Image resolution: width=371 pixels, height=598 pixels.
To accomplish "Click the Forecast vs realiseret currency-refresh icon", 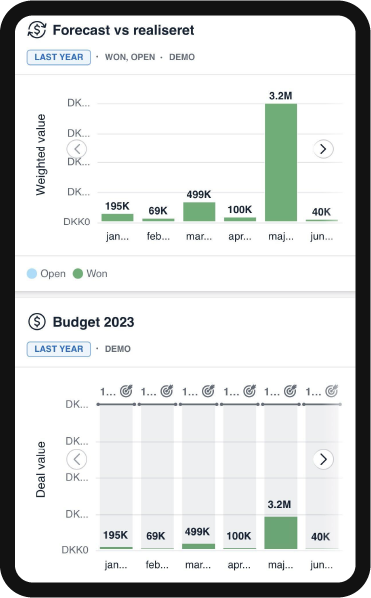I will click(x=37, y=30).
